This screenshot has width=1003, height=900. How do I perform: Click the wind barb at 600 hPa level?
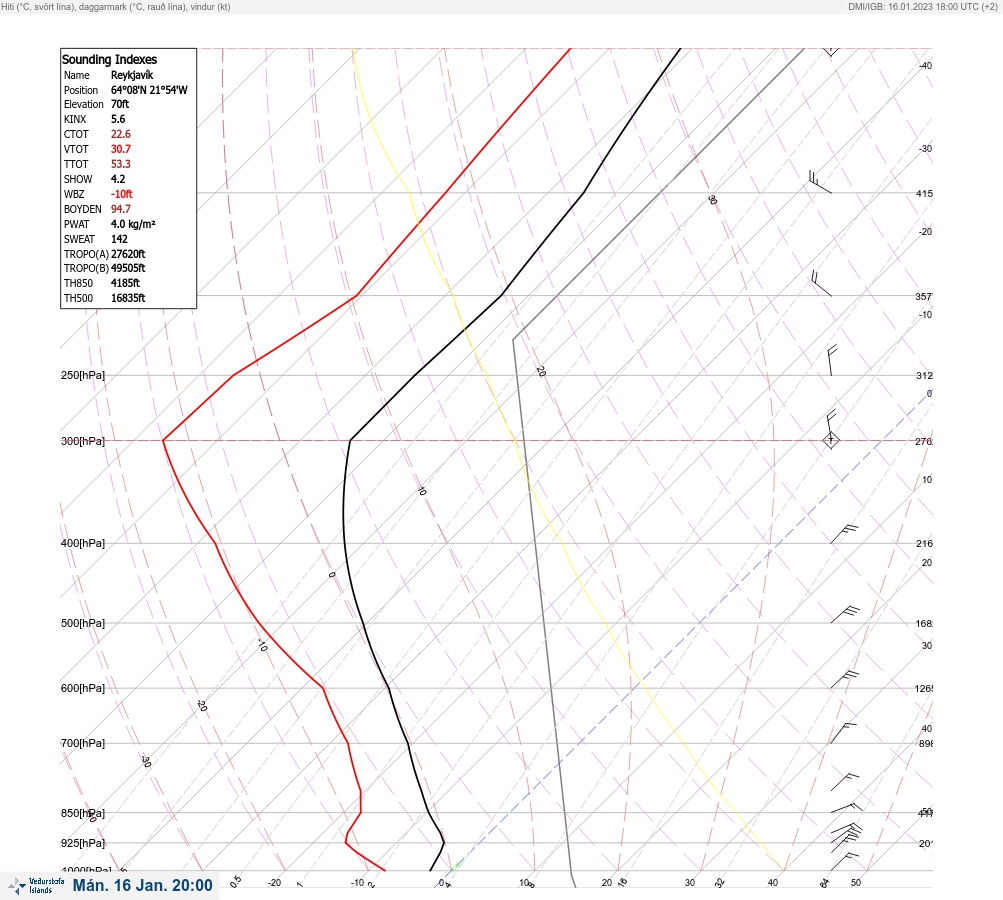tap(845, 679)
